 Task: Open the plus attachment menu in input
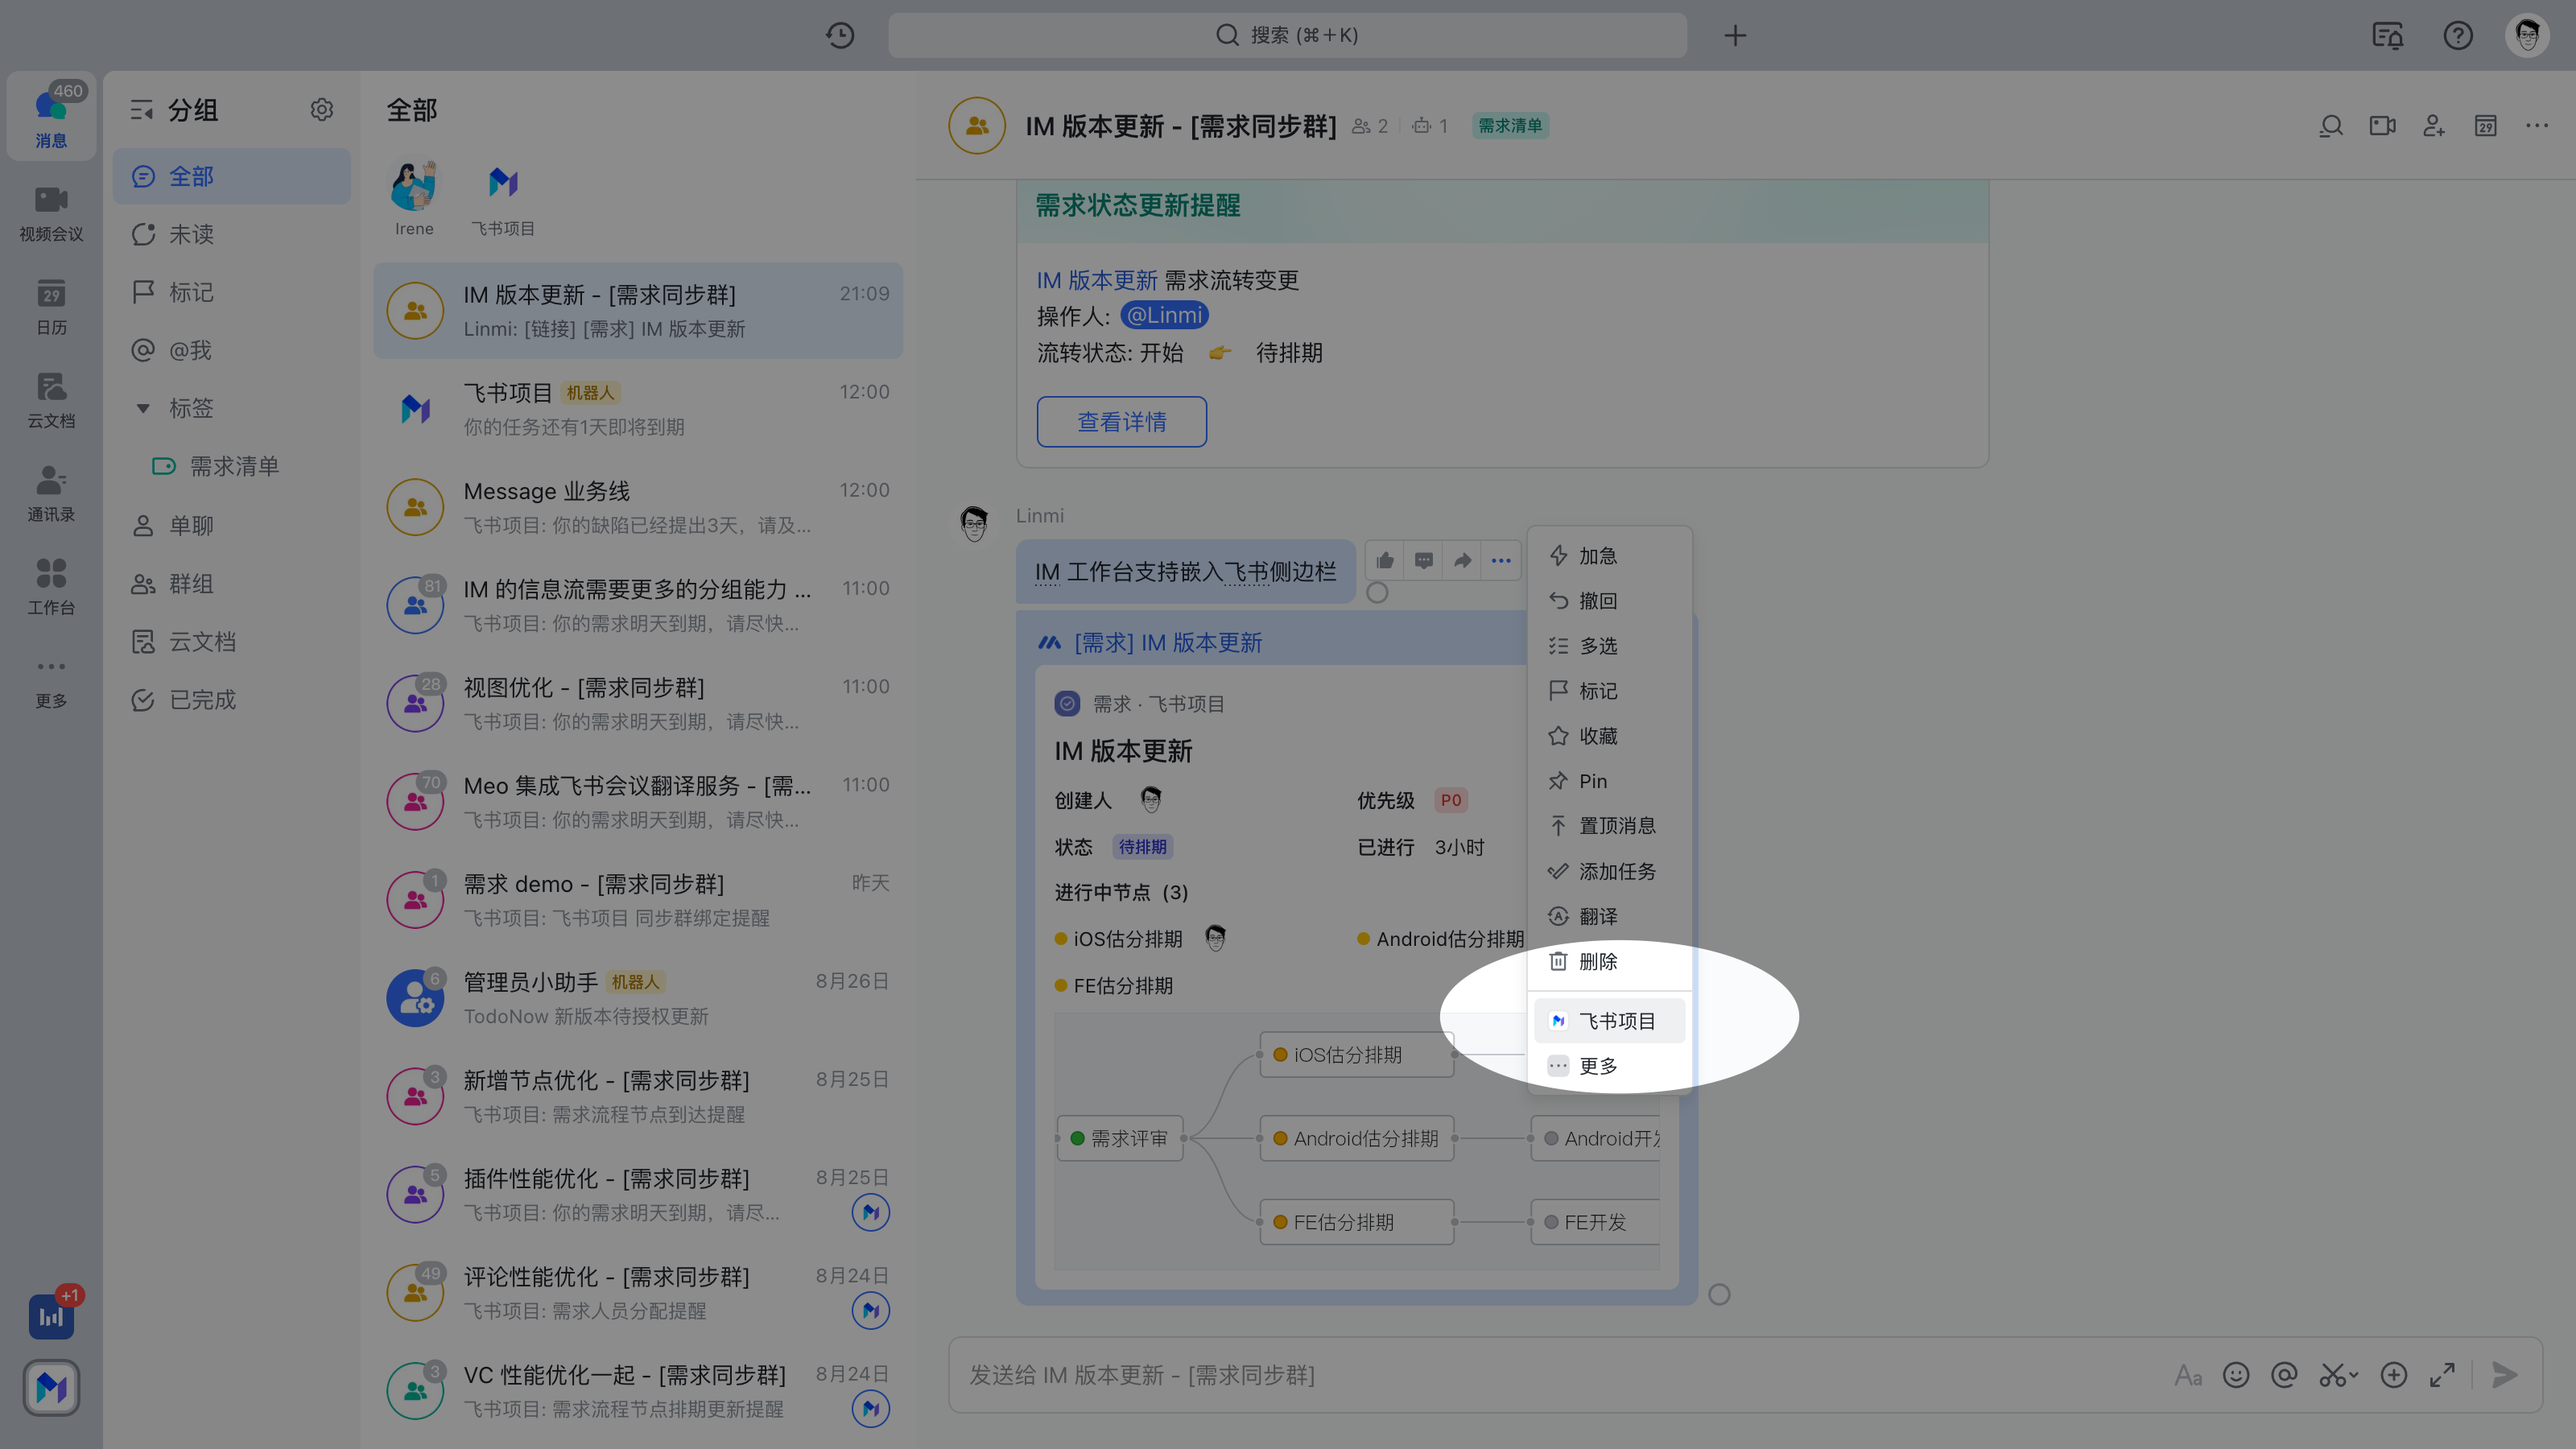2394,1375
